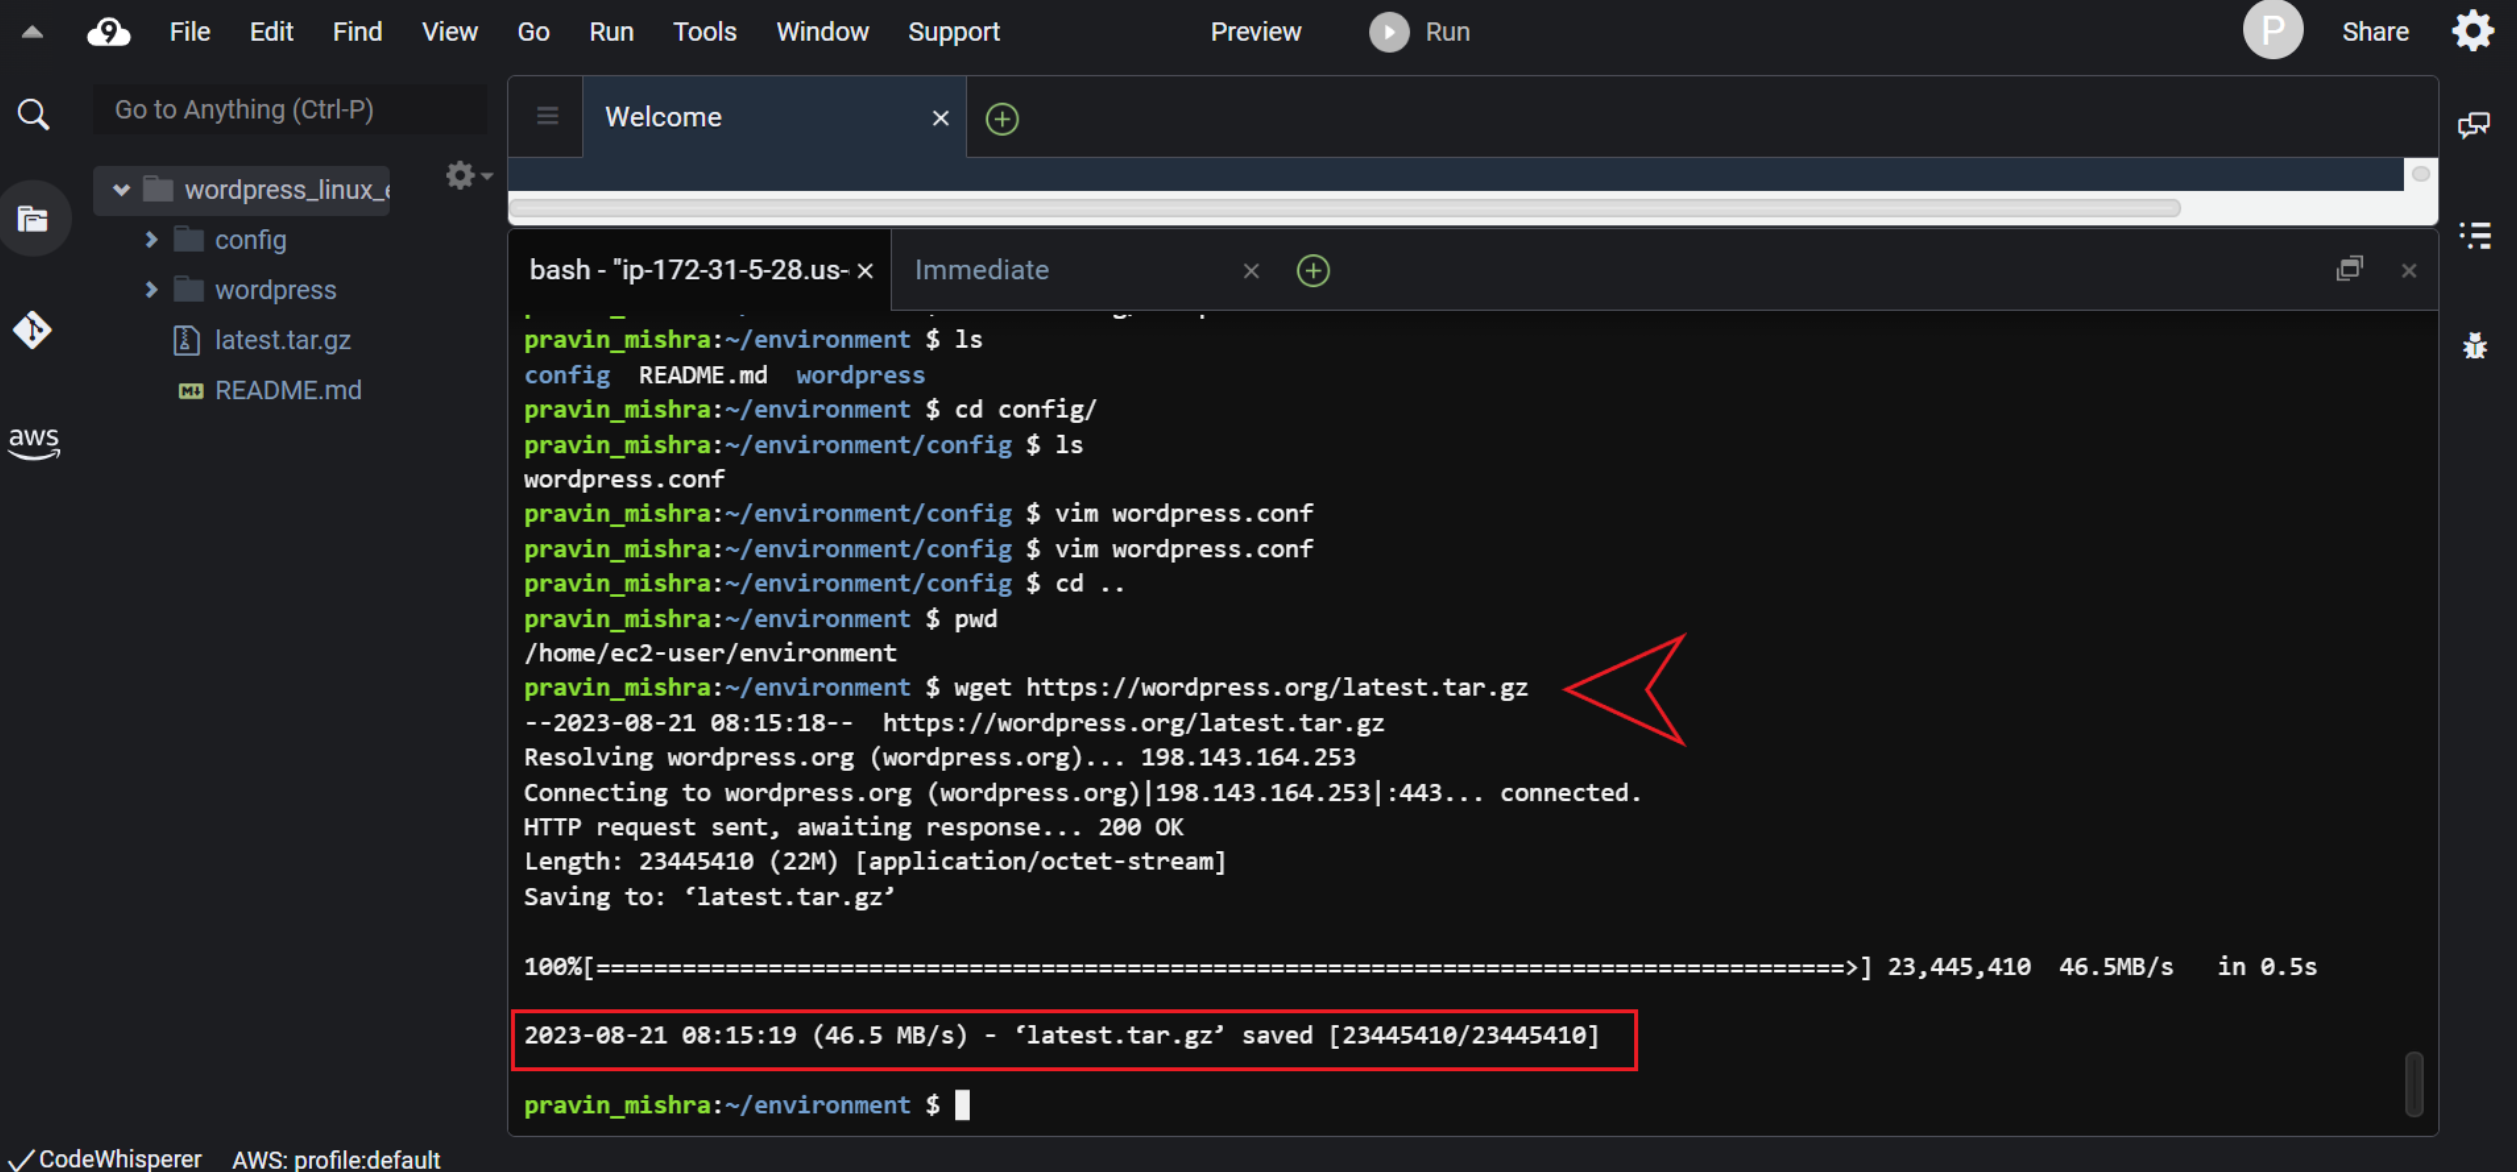2517x1172 pixels.
Task: Select latest.tar.gz file
Action: pos(282,340)
